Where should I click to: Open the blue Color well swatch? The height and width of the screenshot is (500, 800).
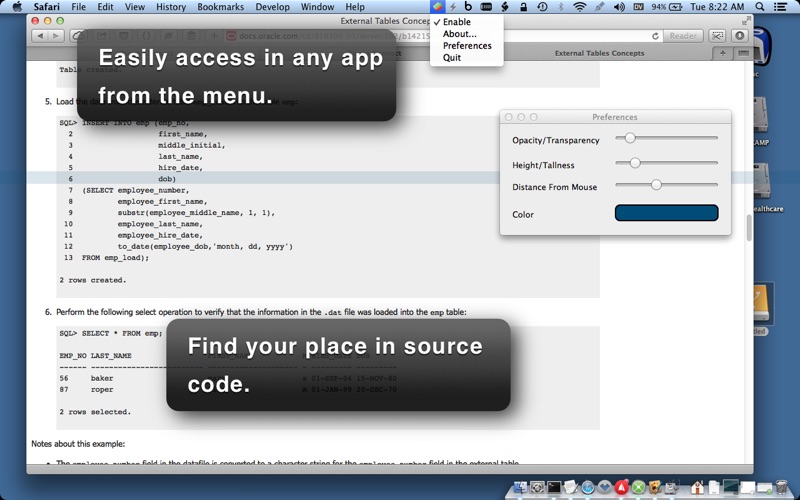666,213
